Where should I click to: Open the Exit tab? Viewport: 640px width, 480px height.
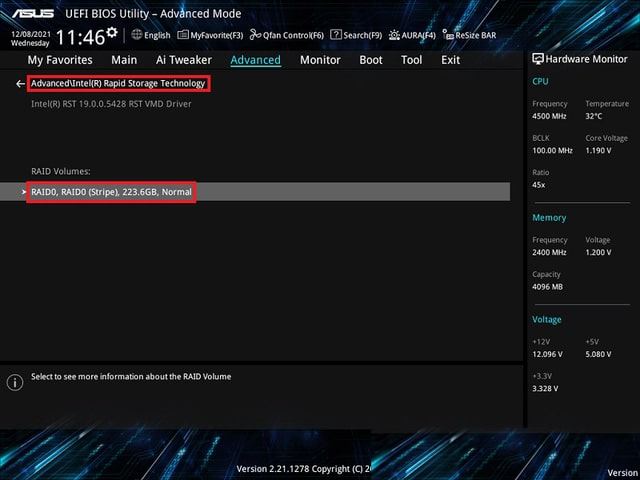[450, 60]
